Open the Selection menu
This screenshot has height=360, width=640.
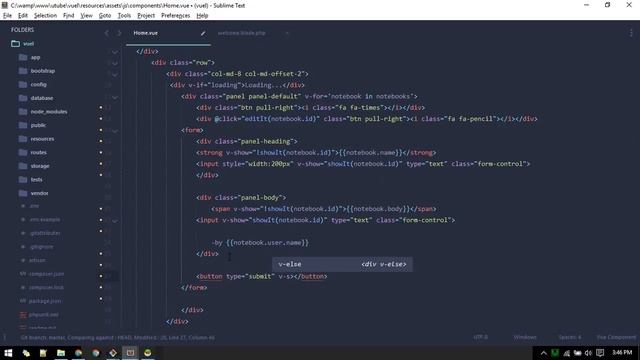pyautogui.click(x=45, y=16)
